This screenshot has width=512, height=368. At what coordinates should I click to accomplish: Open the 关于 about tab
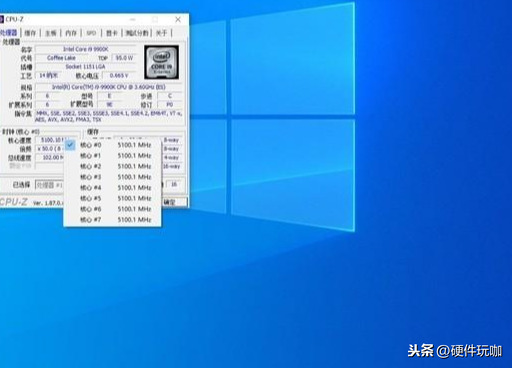click(162, 33)
